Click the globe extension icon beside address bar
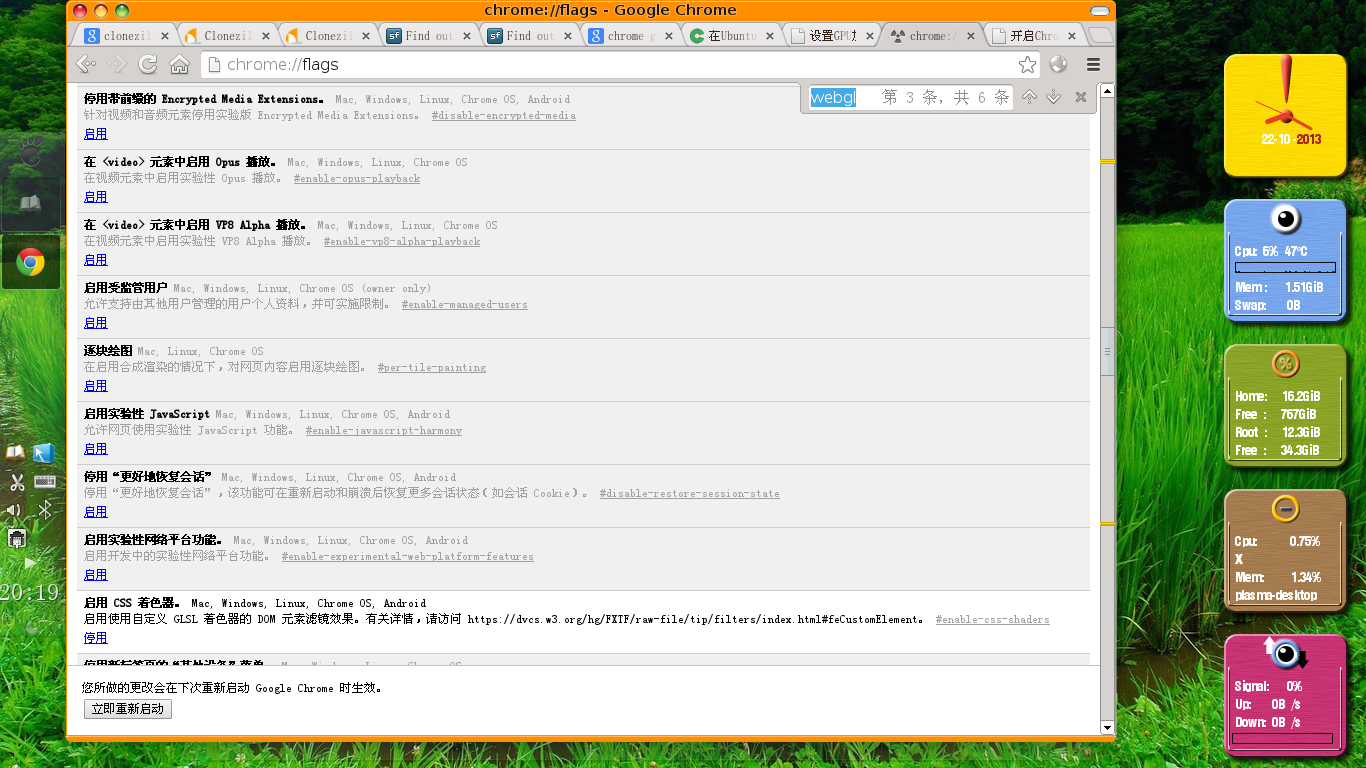The image size is (1366, 768). coord(1058,65)
